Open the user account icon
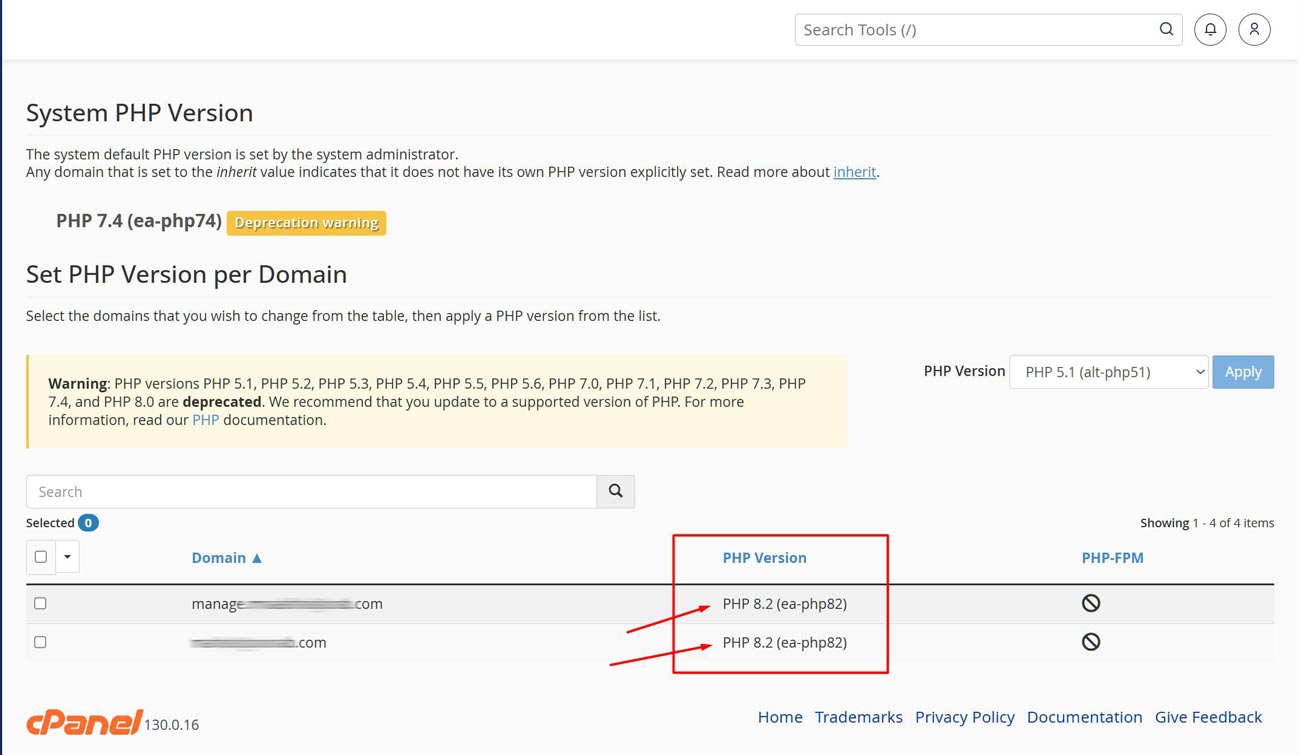Image resolution: width=1300 pixels, height=755 pixels. click(1254, 30)
